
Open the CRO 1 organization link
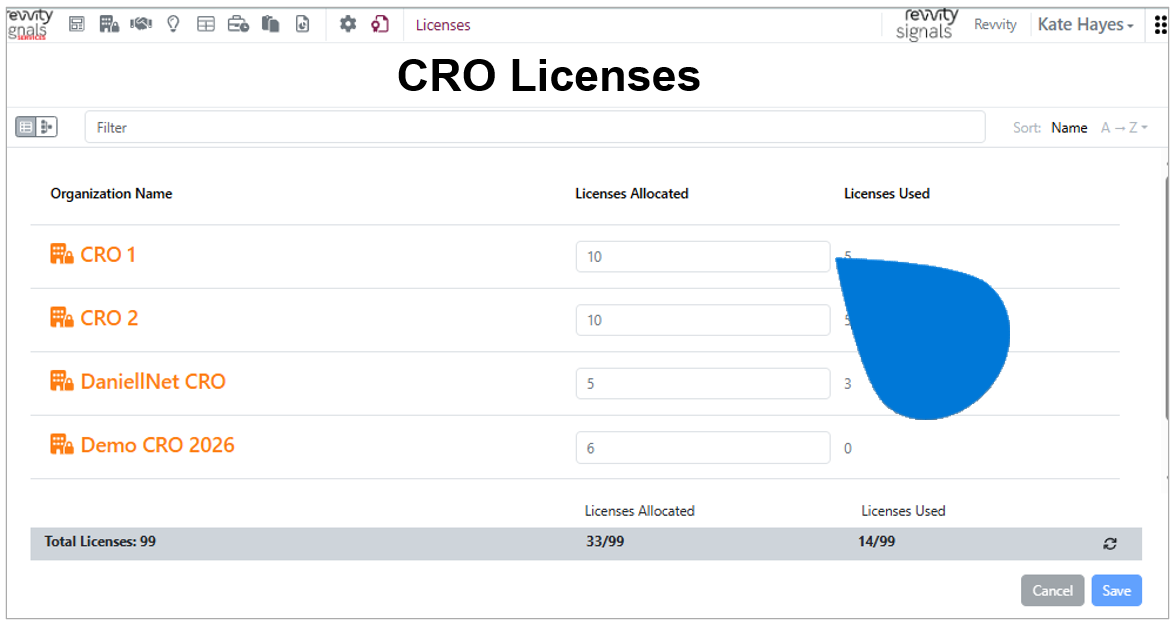point(108,254)
